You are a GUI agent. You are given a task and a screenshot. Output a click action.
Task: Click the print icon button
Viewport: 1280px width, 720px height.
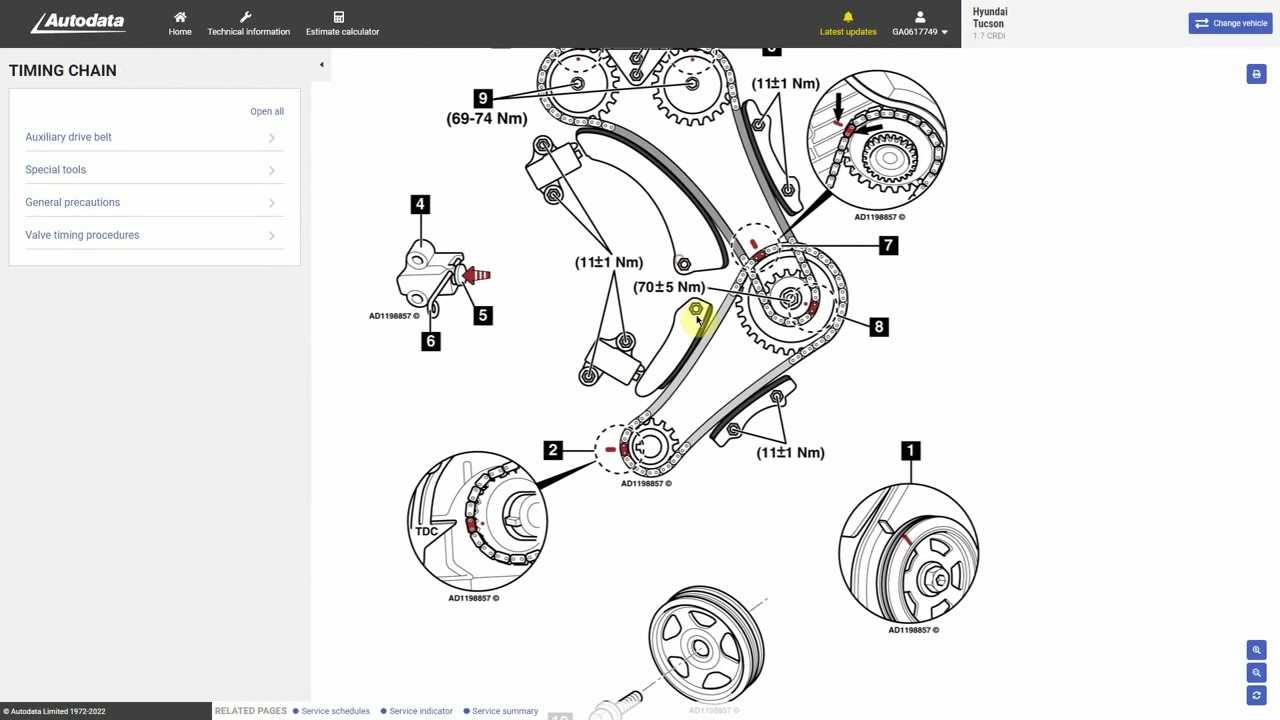[x=1256, y=74]
